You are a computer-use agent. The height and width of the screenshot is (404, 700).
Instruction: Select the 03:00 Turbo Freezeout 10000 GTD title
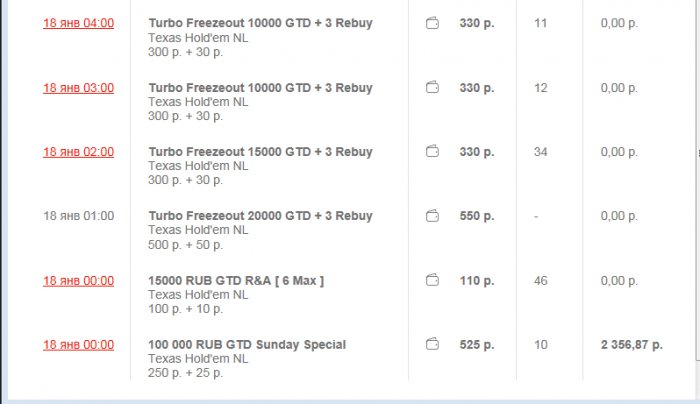(x=260, y=88)
